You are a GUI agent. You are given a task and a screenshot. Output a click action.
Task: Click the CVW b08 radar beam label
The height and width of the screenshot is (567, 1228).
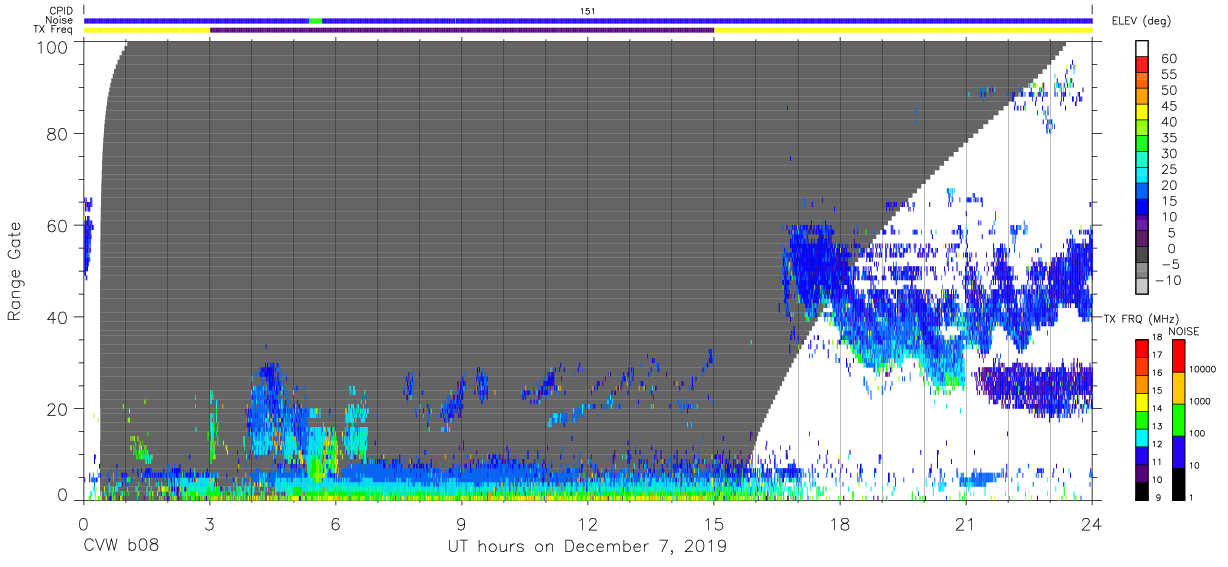pos(122,547)
